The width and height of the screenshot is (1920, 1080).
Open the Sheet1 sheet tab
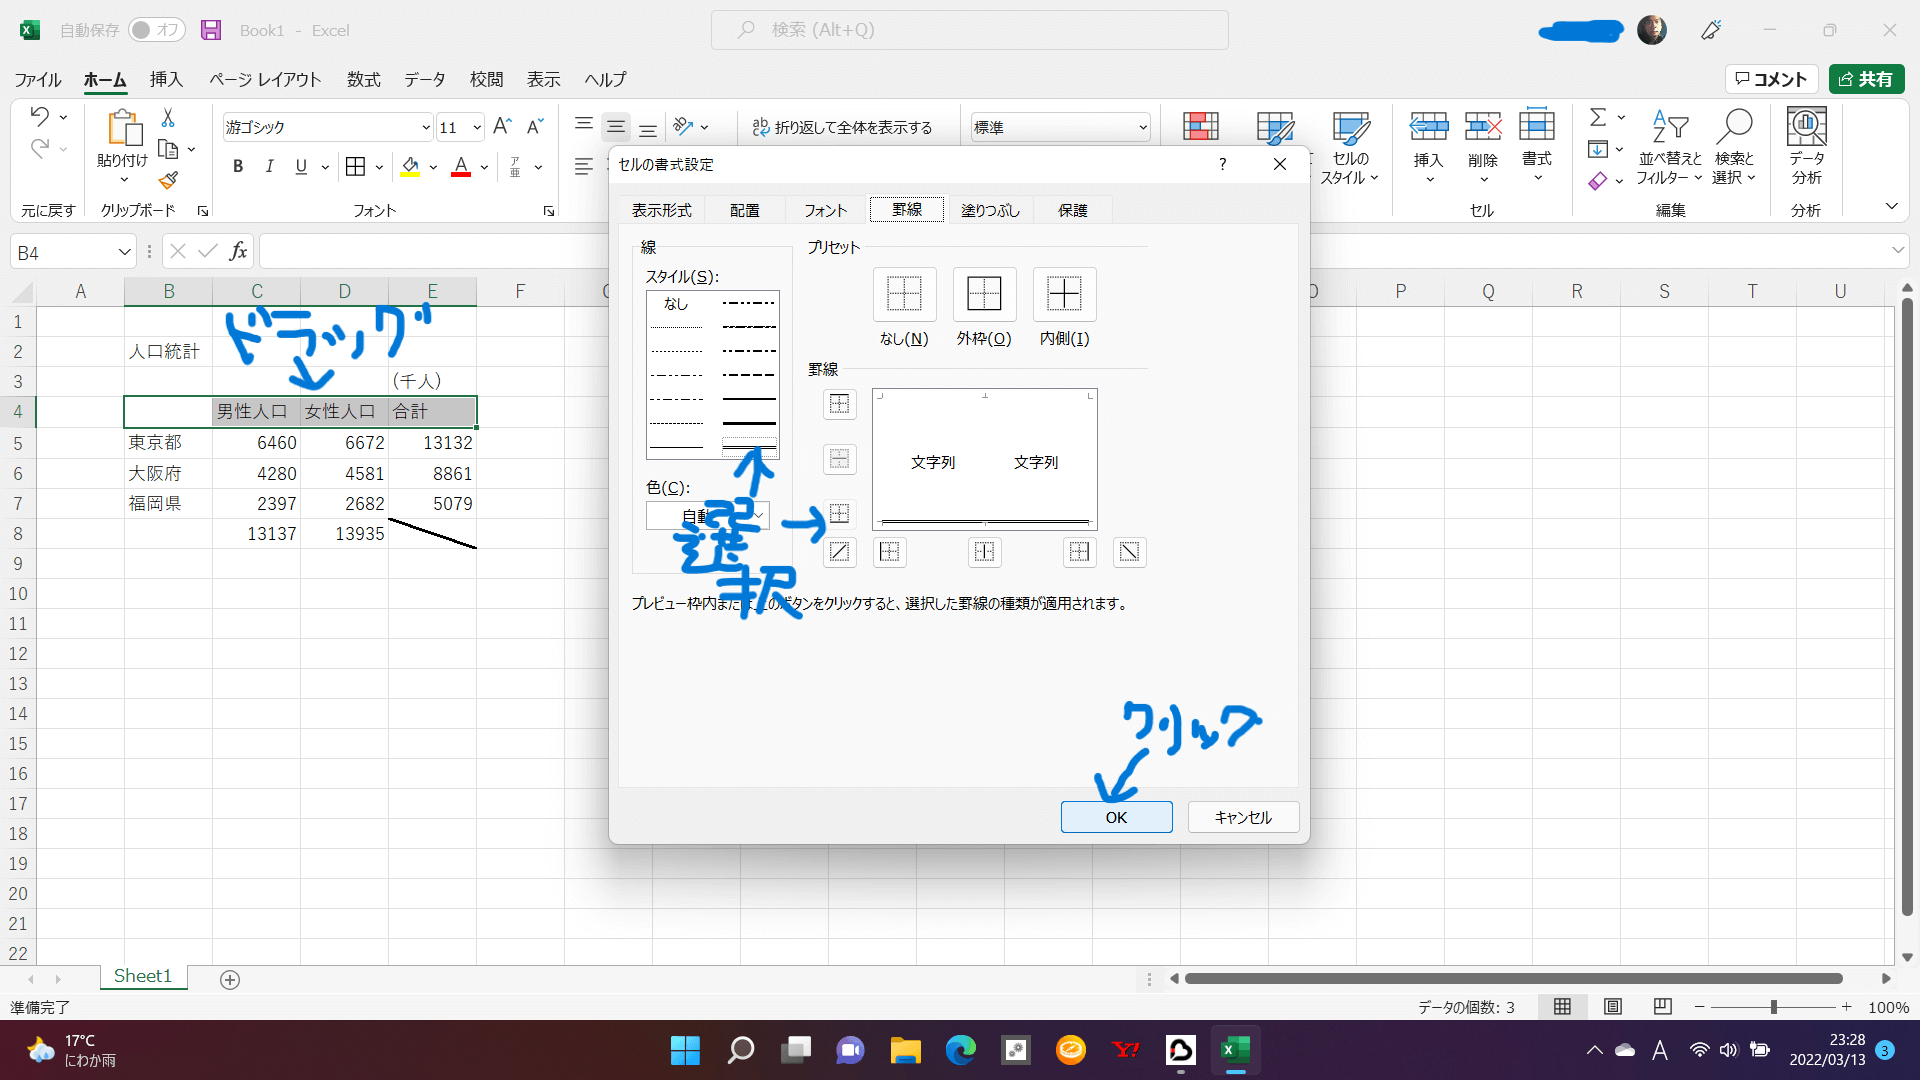[143, 976]
